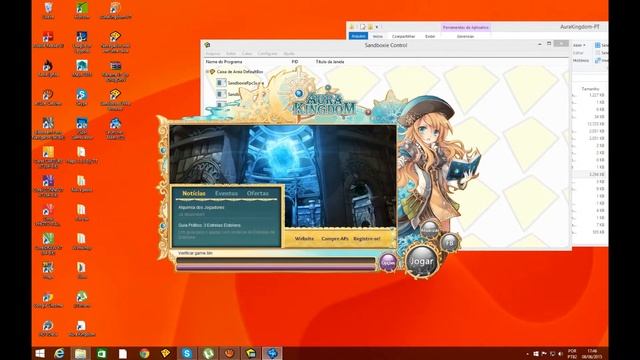
Task: Switch to the Notícias tab in launcher
Action: pyautogui.click(x=193, y=193)
